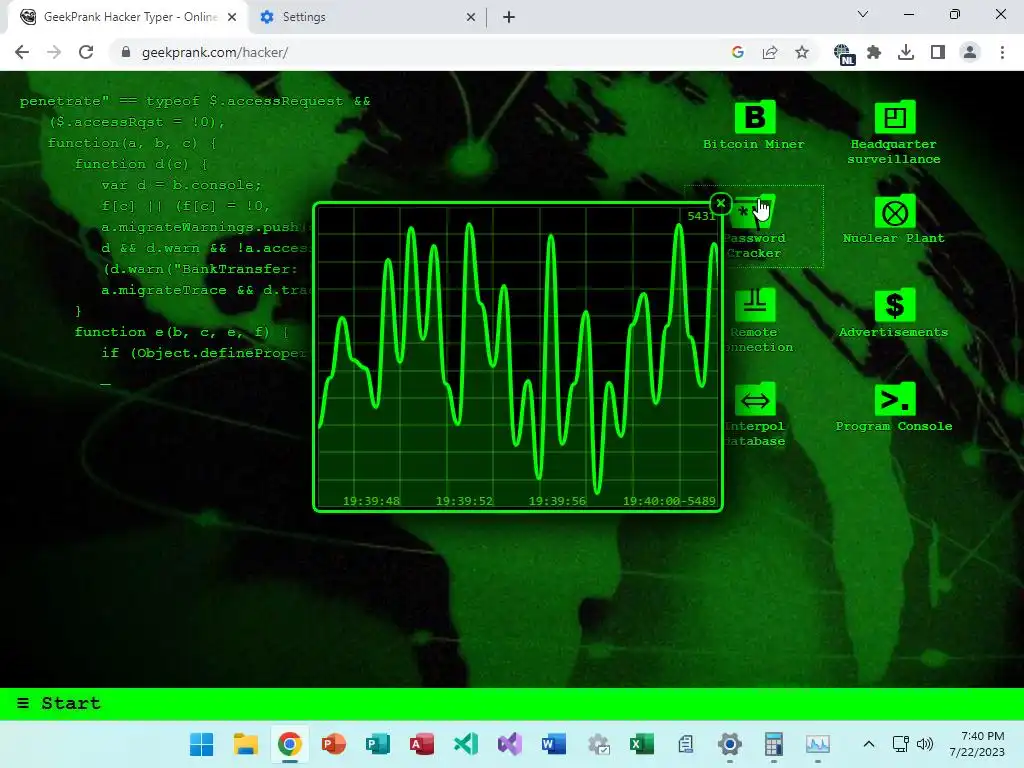Open the Bitcoin Miner icon
The width and height of the screenshot is (1024, 768).
(754, 118)
